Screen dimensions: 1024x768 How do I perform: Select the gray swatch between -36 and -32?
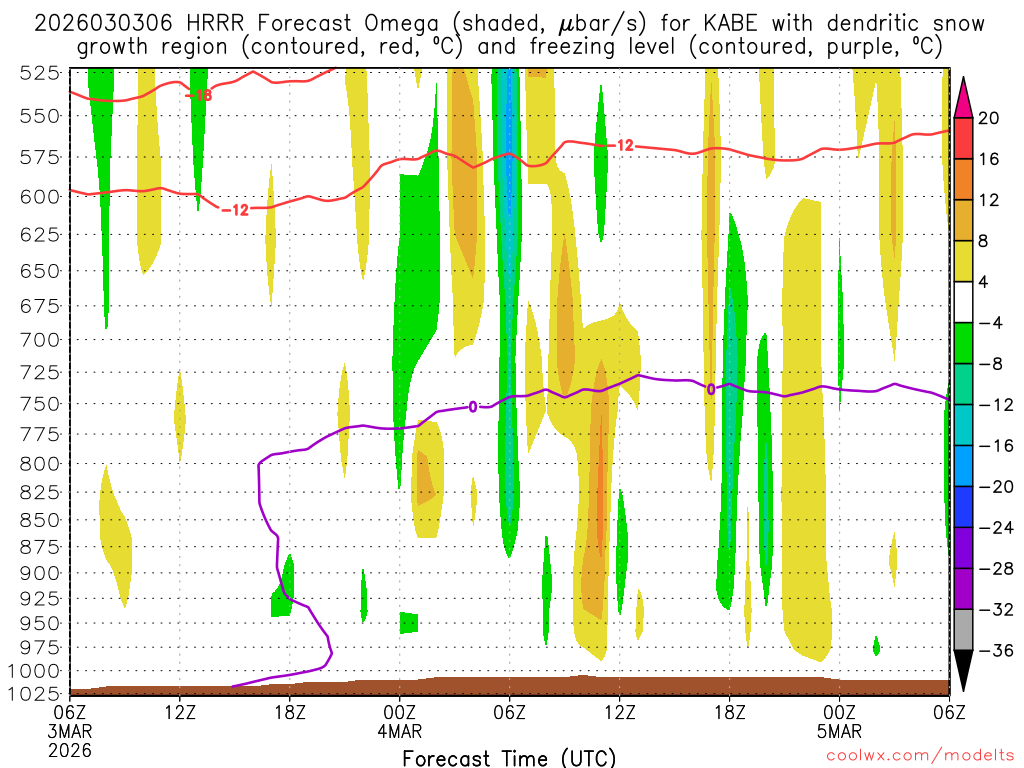coord(965,629)
